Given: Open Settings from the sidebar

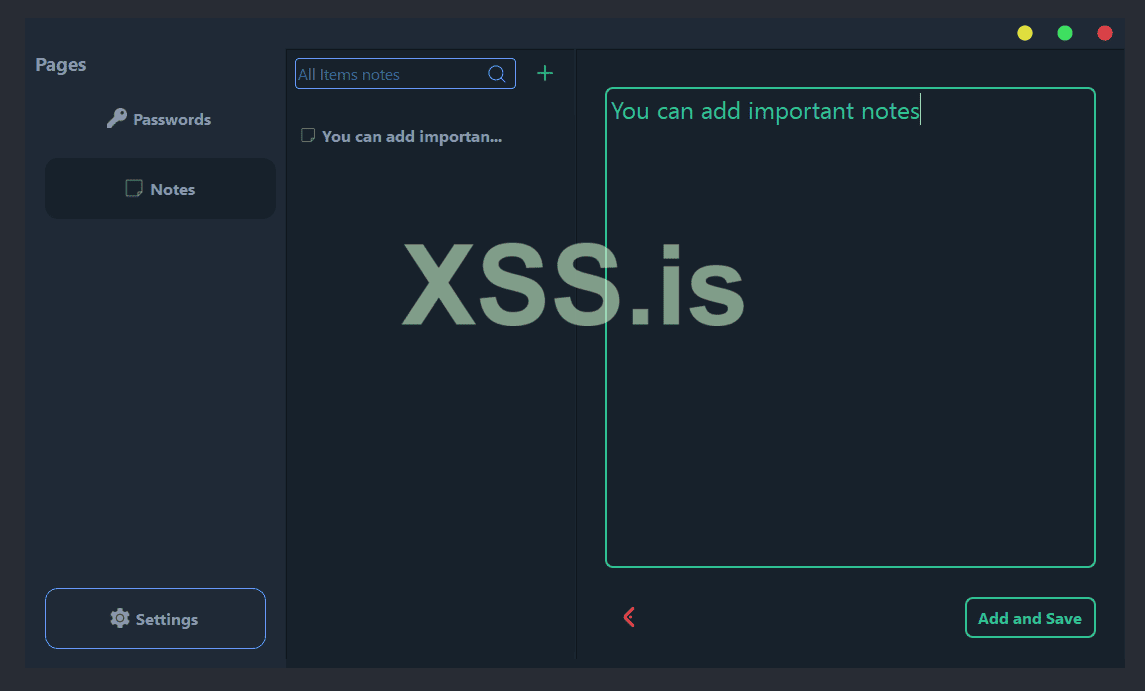Looking at the screenshot, I should 155,618.
